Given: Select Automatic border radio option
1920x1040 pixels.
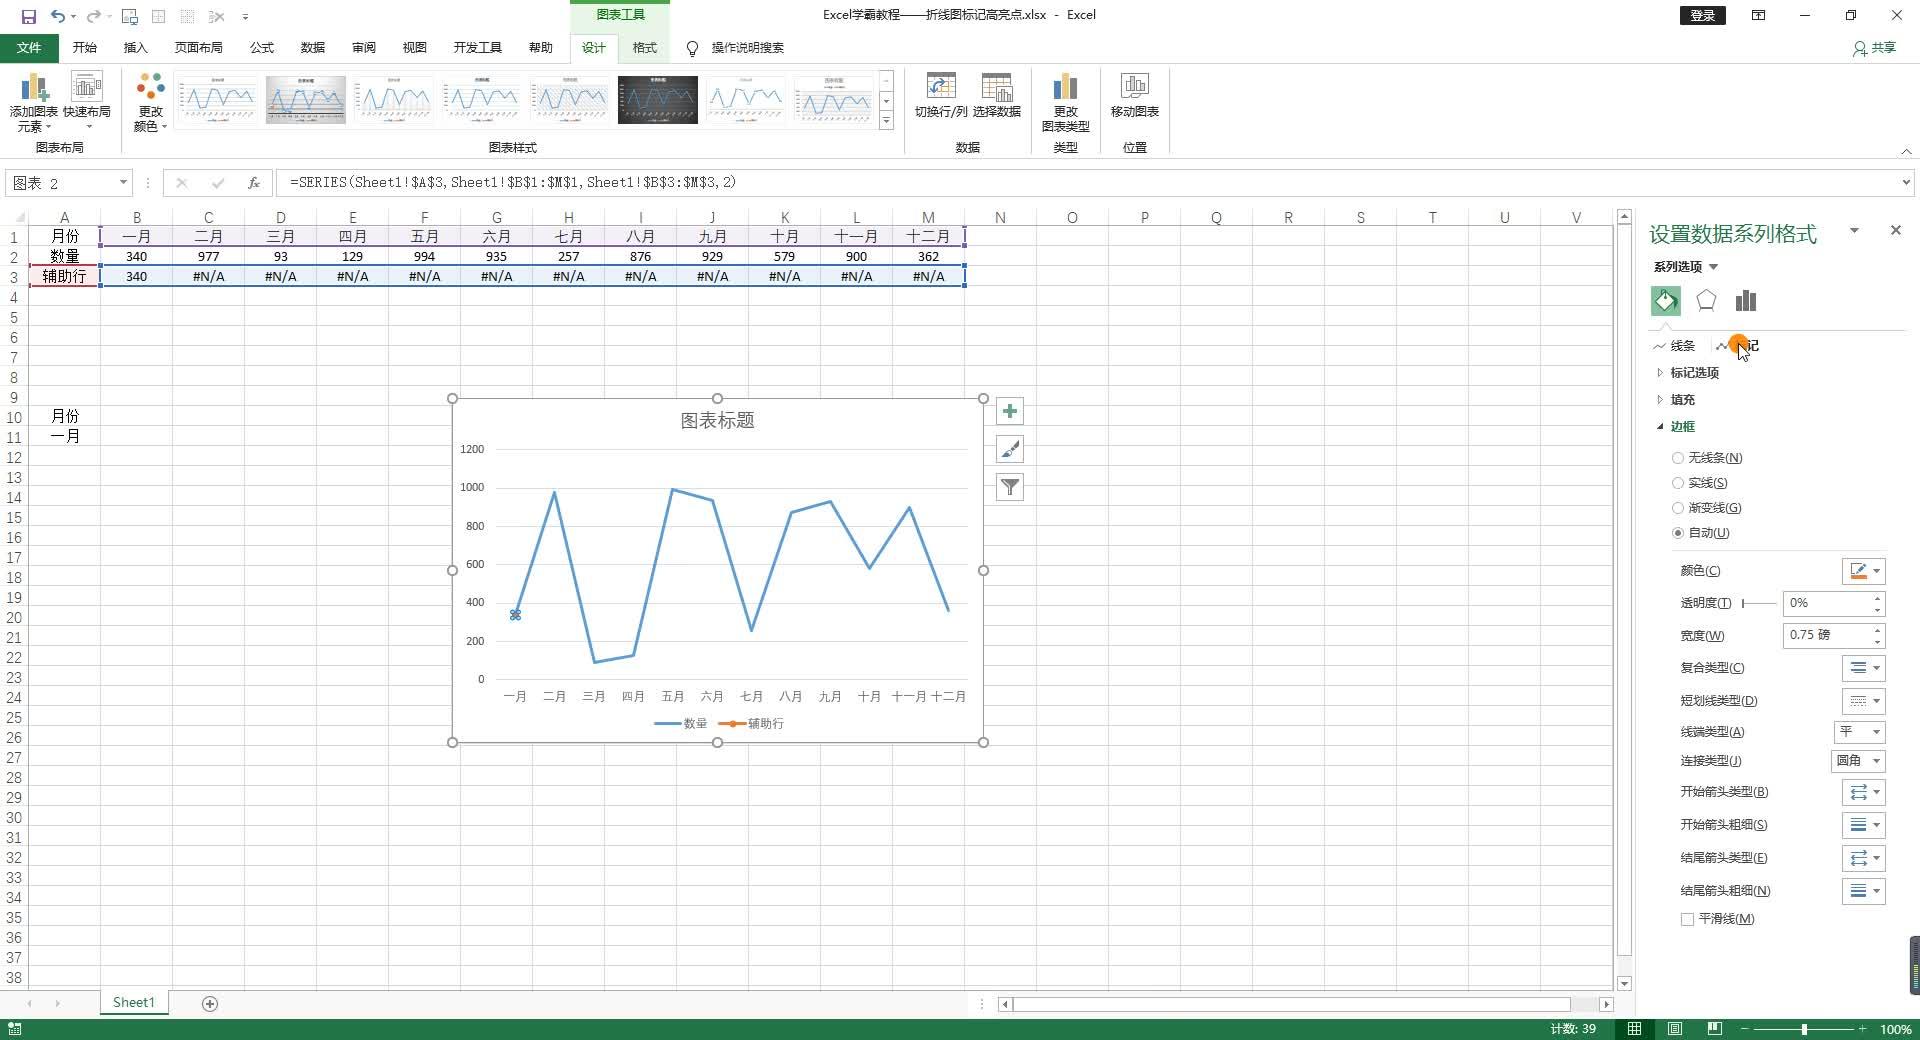Looking at the screenshot, I should (x=1678, y=533).
